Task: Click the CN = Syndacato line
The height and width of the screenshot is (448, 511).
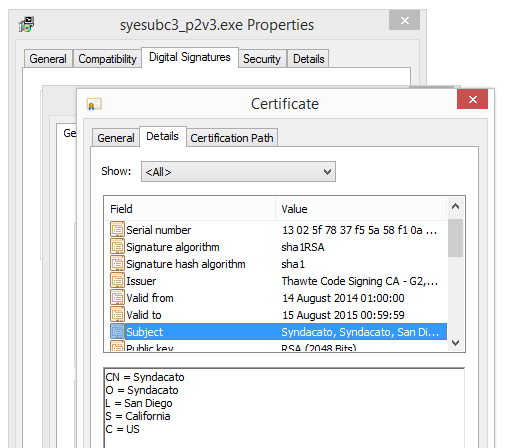Action: coord(145,377)
